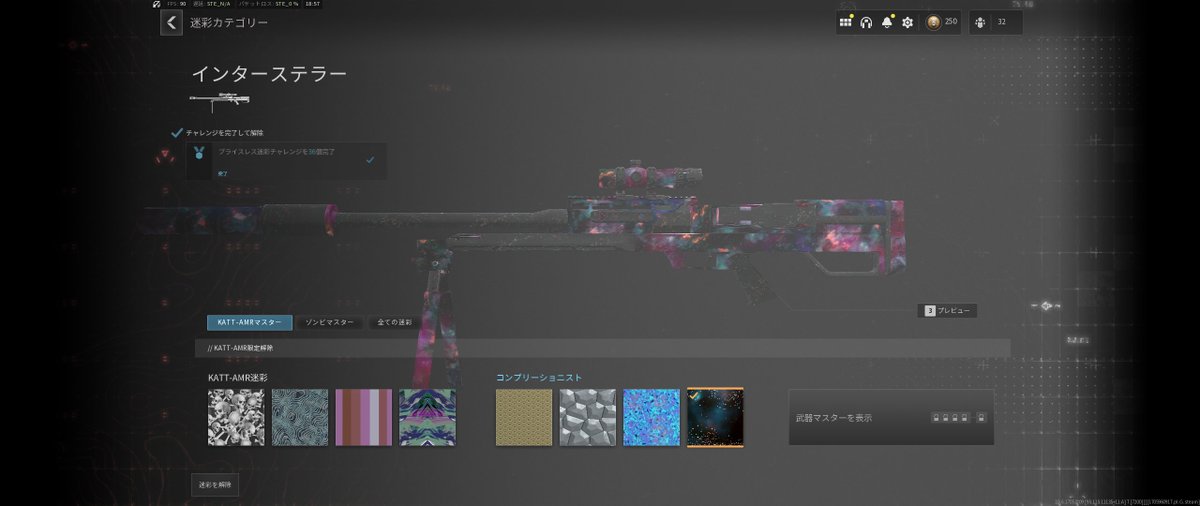The image size is (1200, 506).
Task: Click the // KATT-AMR限定解除 header bar
Action: tap(602, 348)
